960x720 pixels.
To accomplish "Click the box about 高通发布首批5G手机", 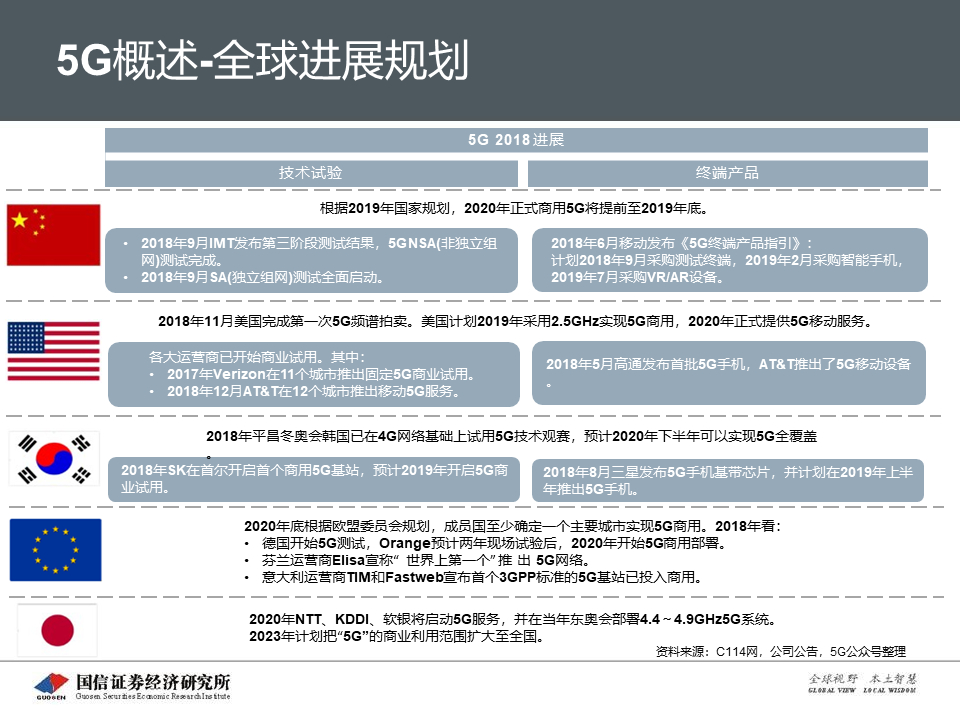I will pos(729,373).
